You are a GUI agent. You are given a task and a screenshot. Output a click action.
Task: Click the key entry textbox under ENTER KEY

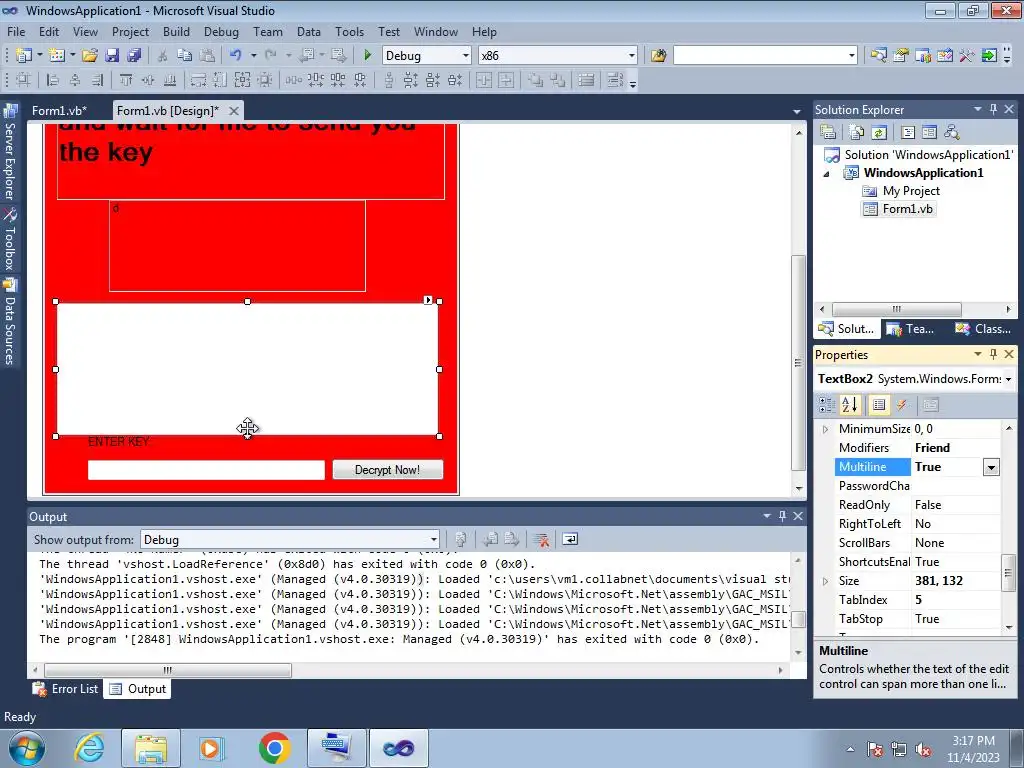point(206,470)
